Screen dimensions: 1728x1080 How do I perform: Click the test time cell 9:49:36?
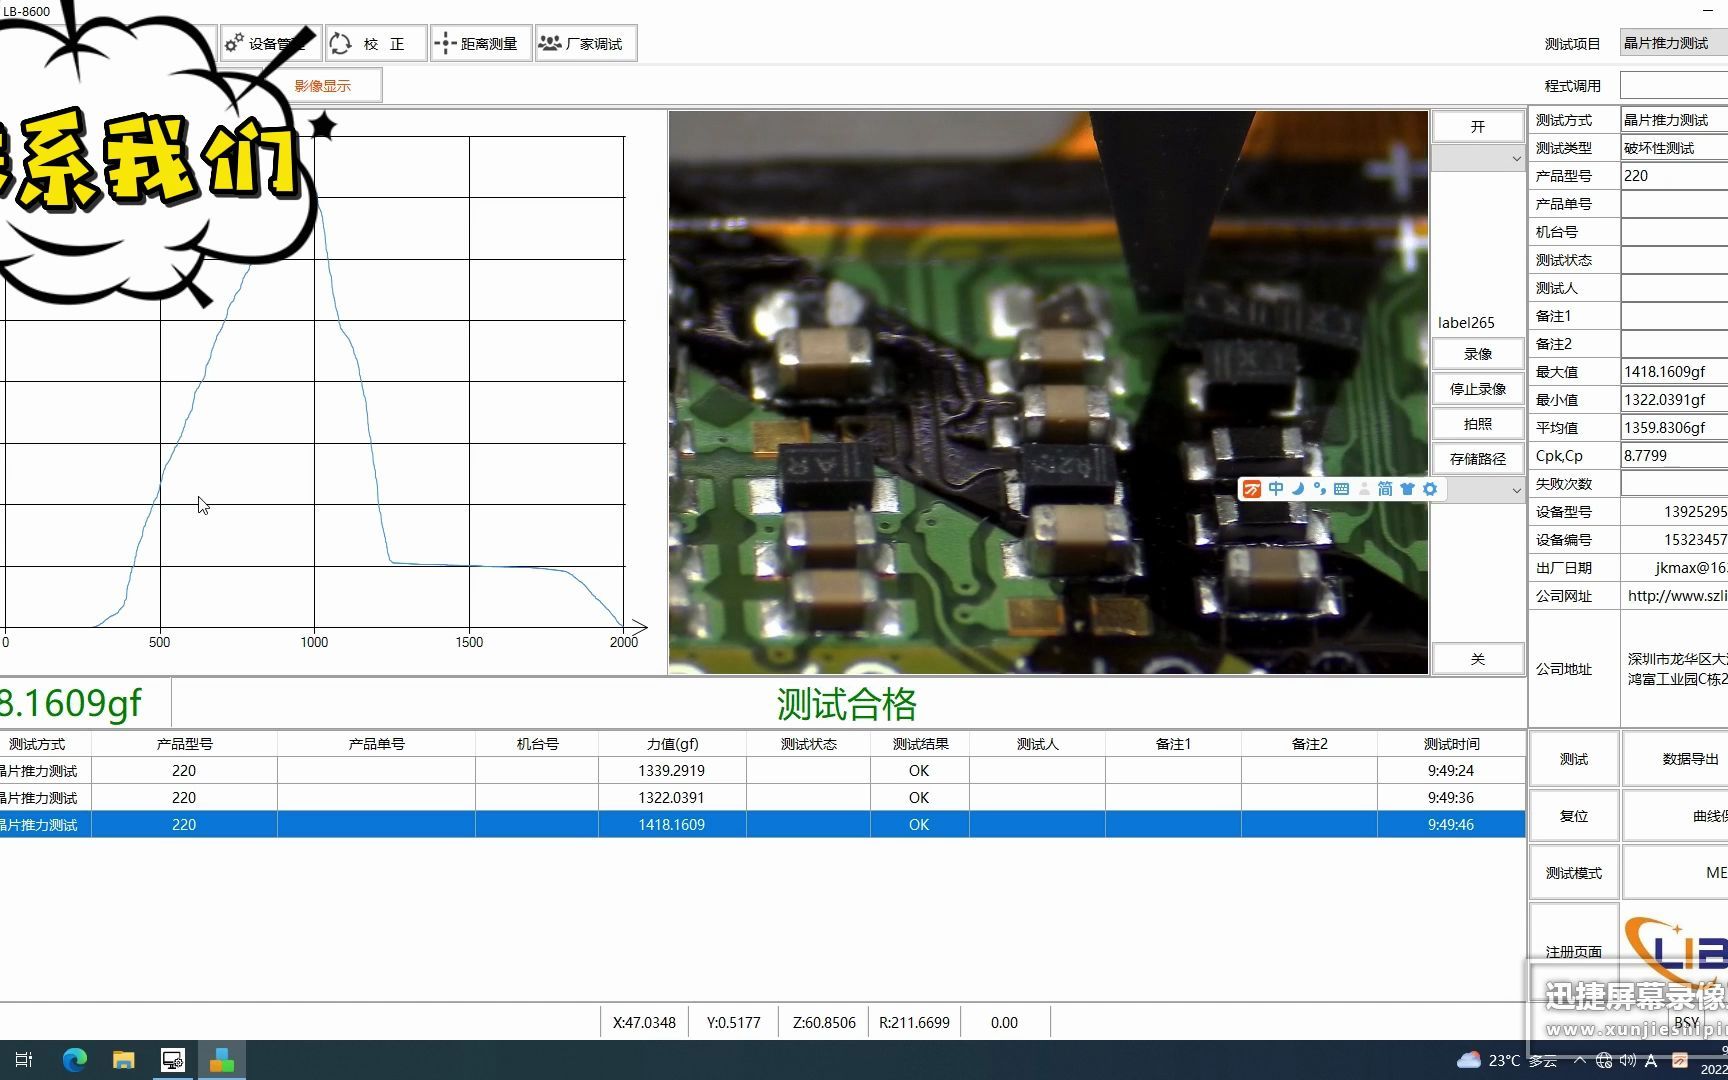point(1451,798)
